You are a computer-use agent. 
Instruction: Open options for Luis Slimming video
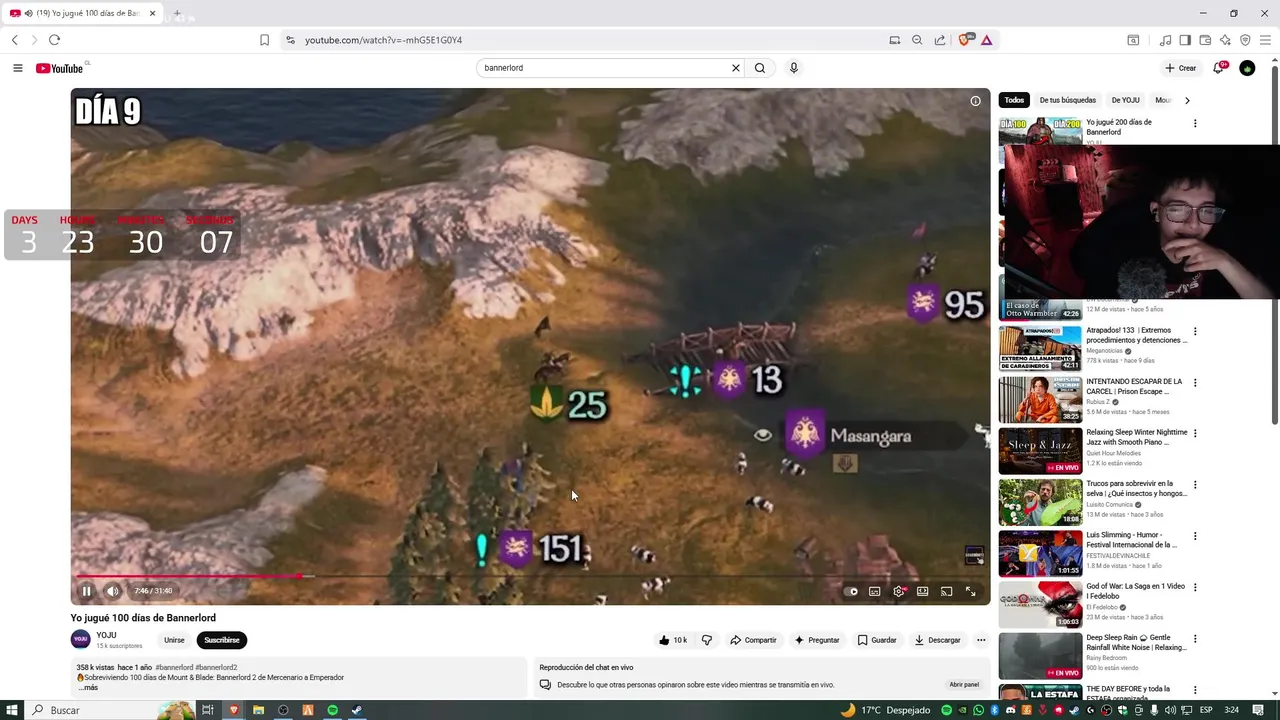pyautogui.click(x=1195, y=535)
